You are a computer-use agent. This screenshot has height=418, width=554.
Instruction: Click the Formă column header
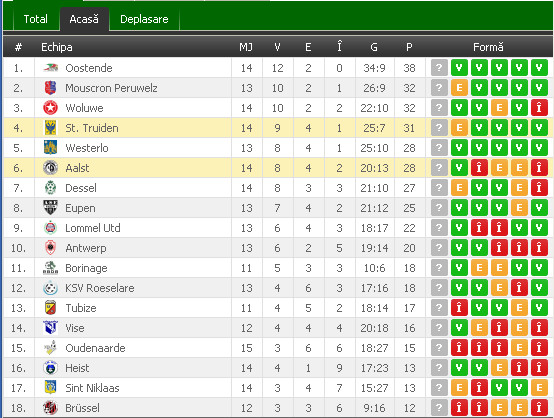(488, 47)
